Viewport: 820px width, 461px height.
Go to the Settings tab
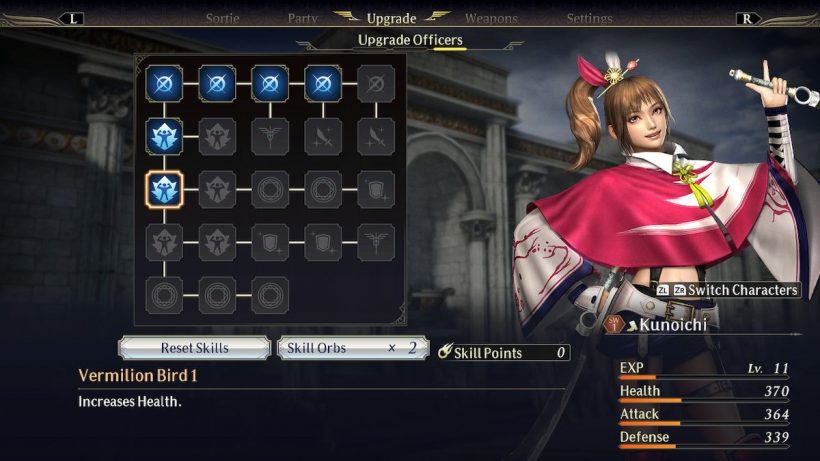coord(589,19)
